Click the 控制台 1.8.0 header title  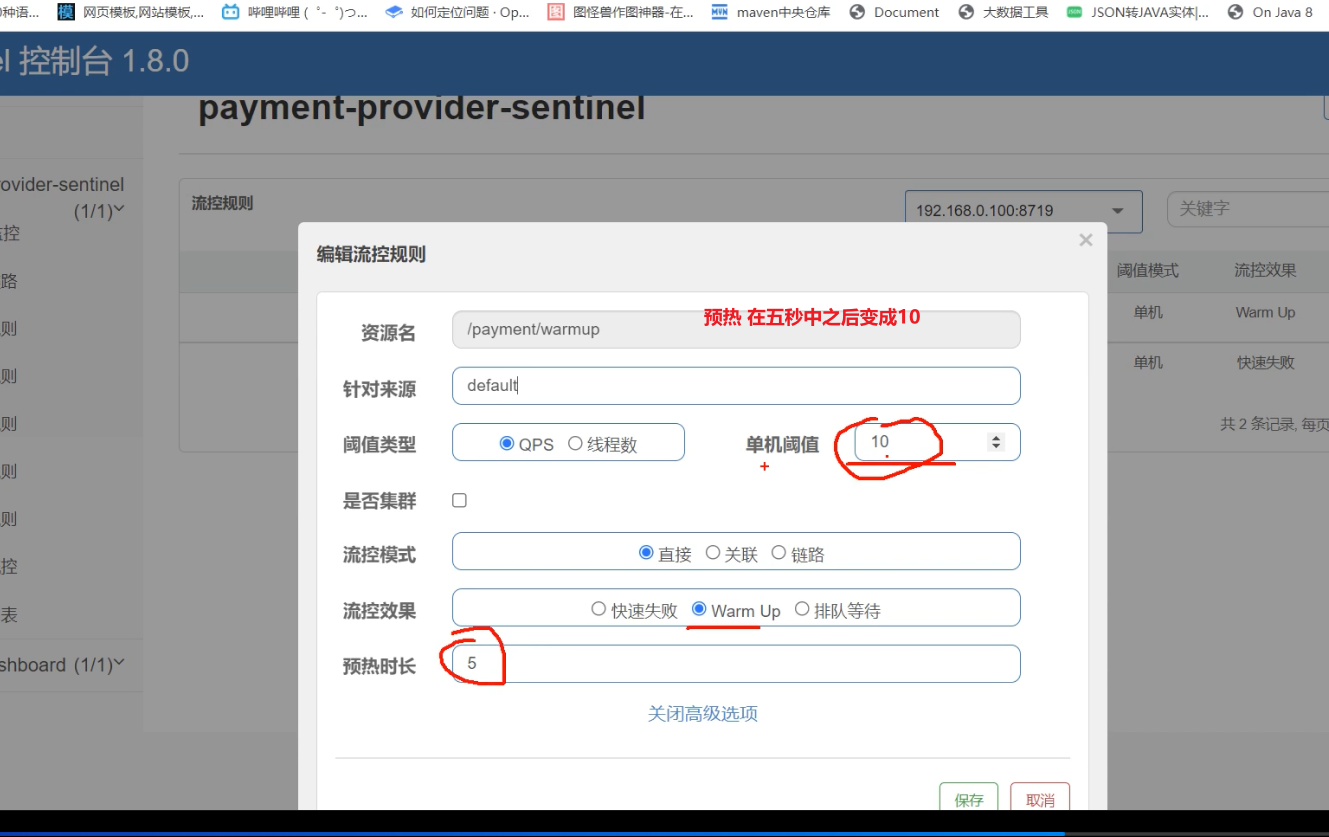point(104,61)
